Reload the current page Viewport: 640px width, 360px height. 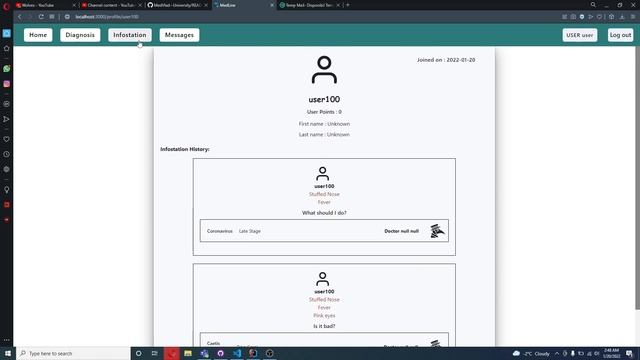pyautogui.click(x=41, y=17)
